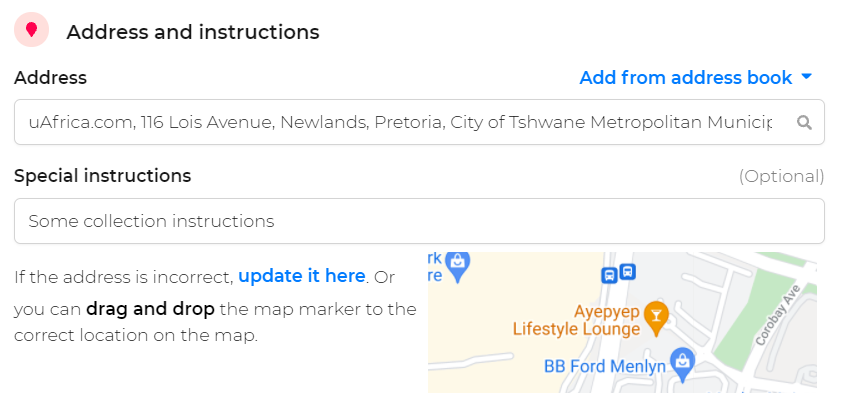
Task: Open the address book dropdown caret
Action: (806, 77)
